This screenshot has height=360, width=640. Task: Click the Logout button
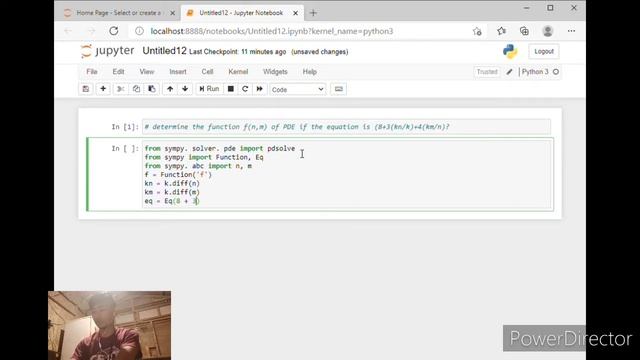(544, 51)
